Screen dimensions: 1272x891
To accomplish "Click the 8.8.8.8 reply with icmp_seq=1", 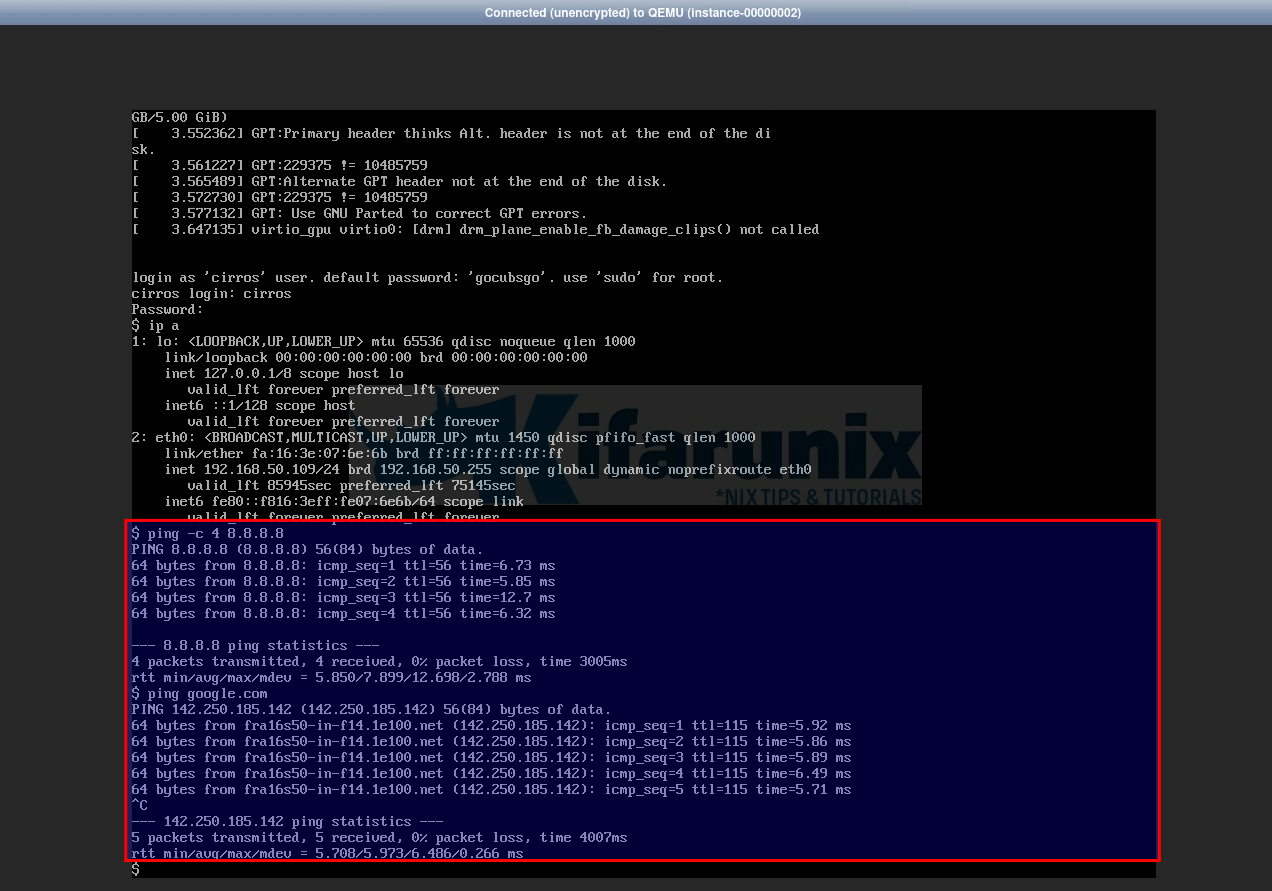I will coord(343,566).
